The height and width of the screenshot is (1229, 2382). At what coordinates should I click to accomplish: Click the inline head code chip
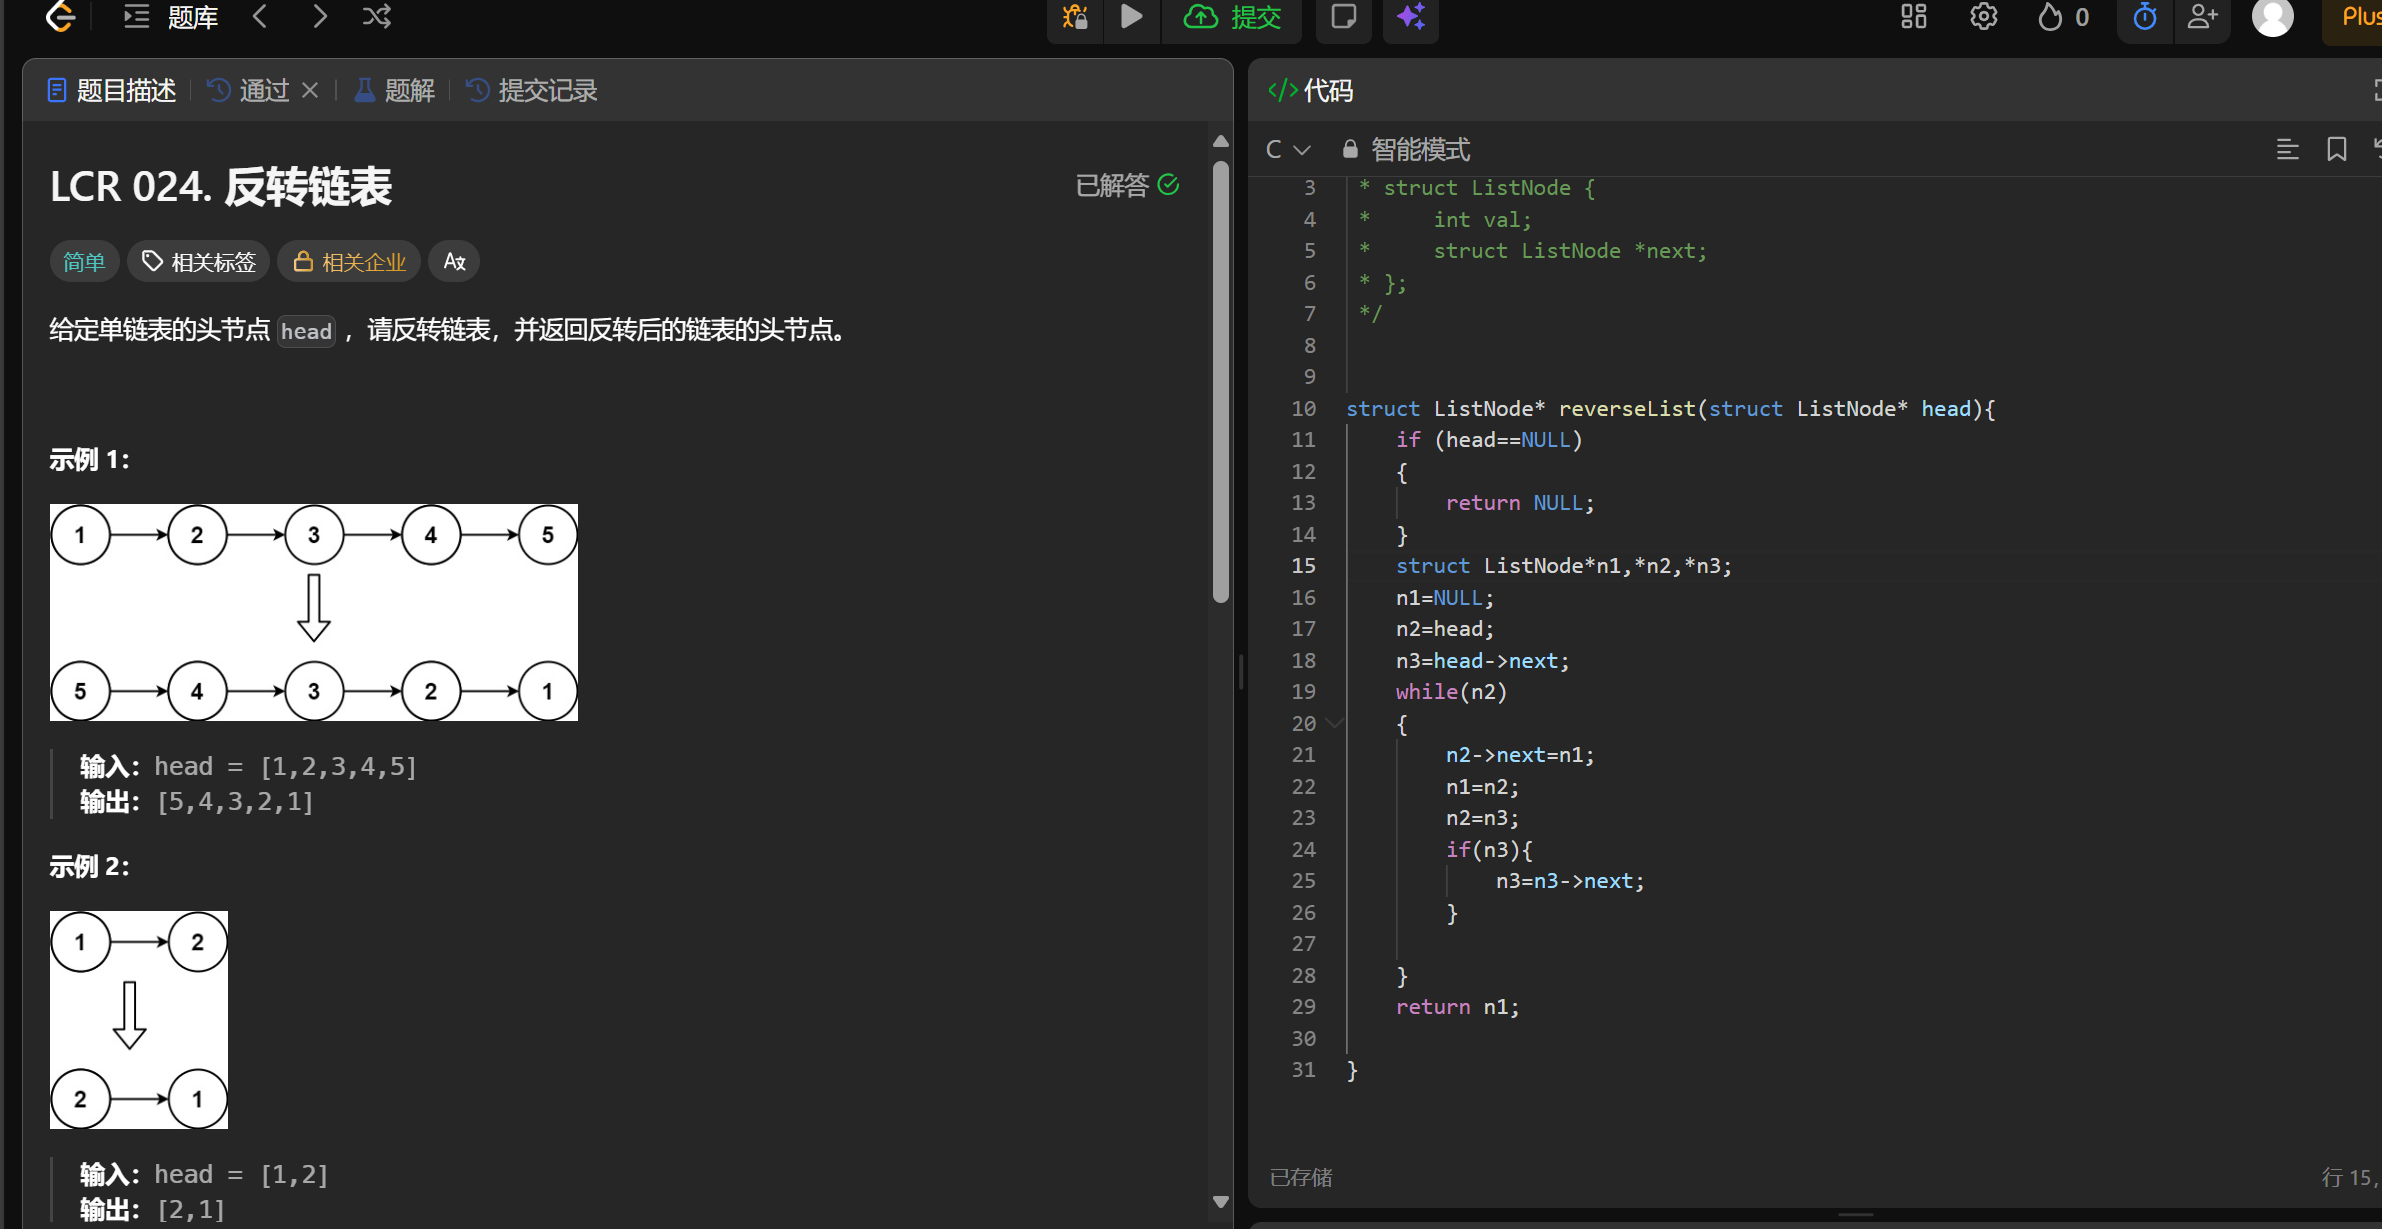click(x=306, y=331)
